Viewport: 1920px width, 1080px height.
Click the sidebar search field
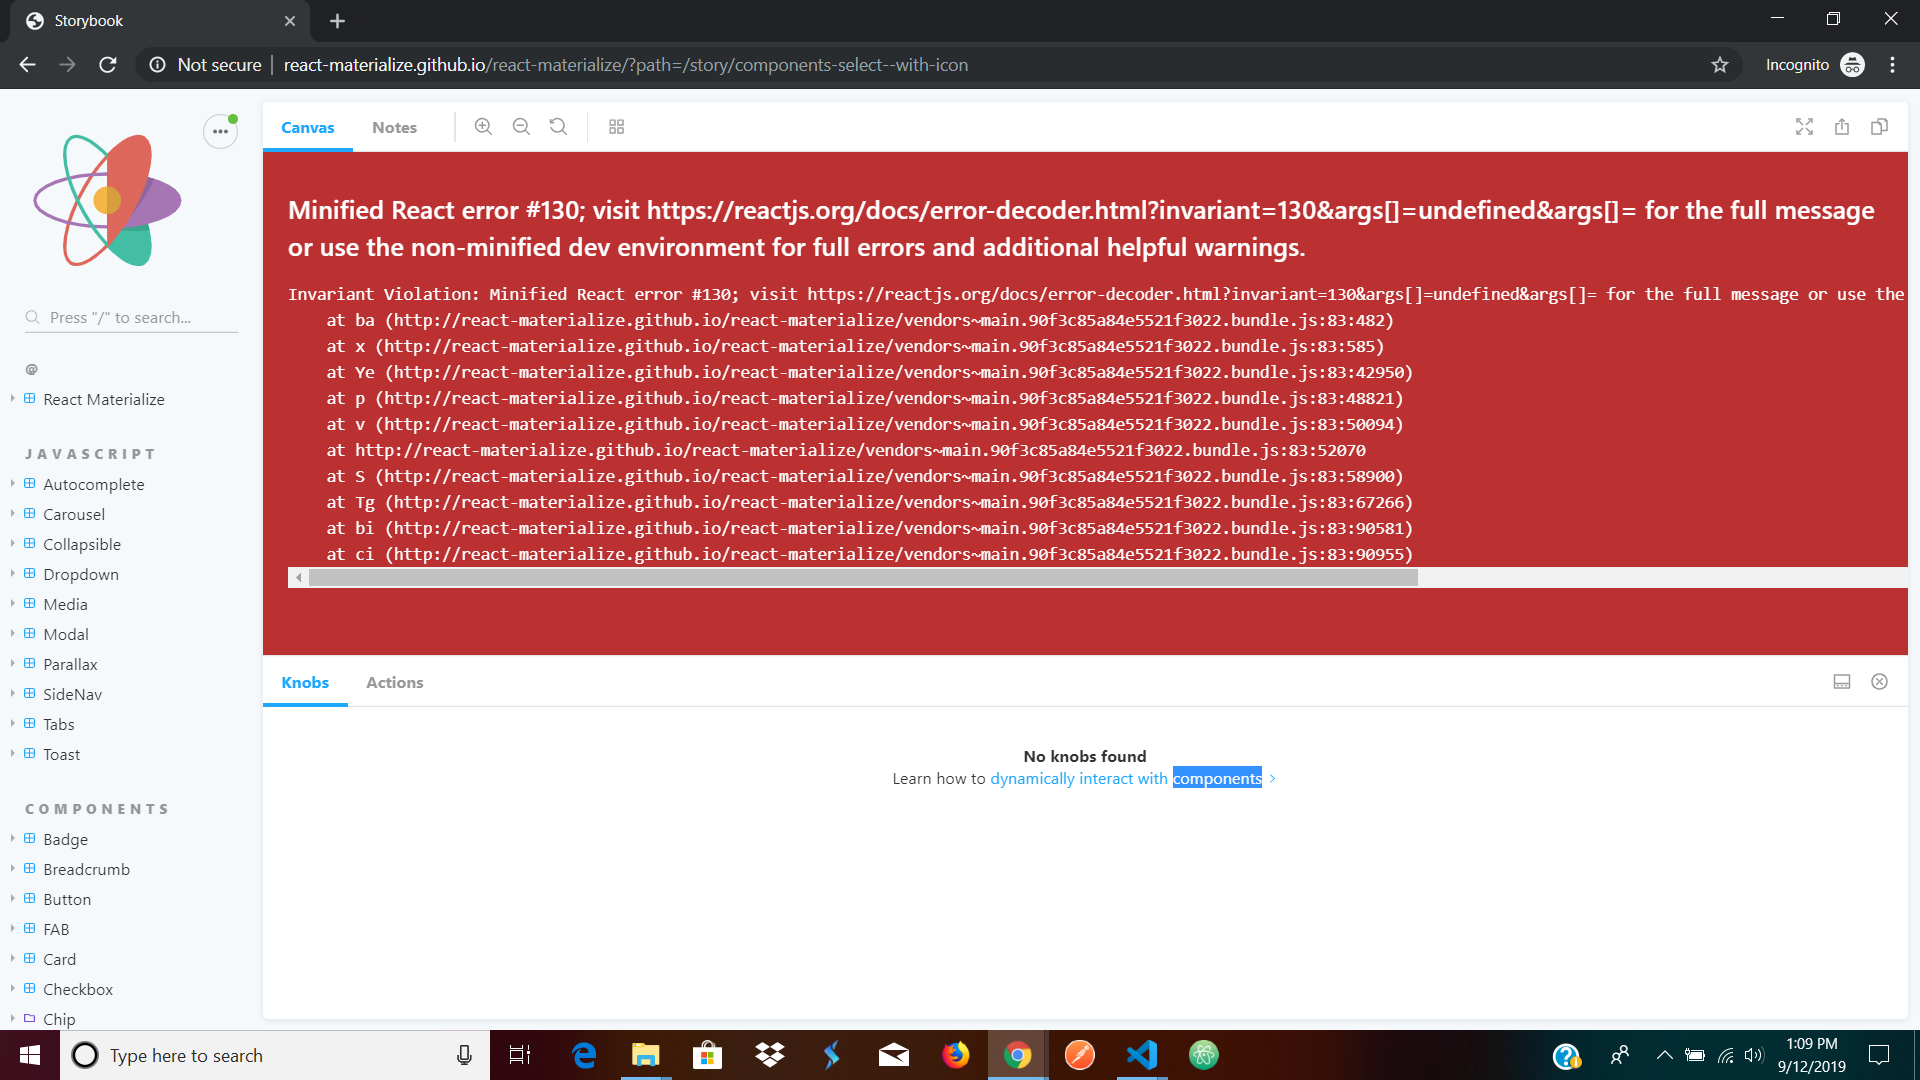130,317
